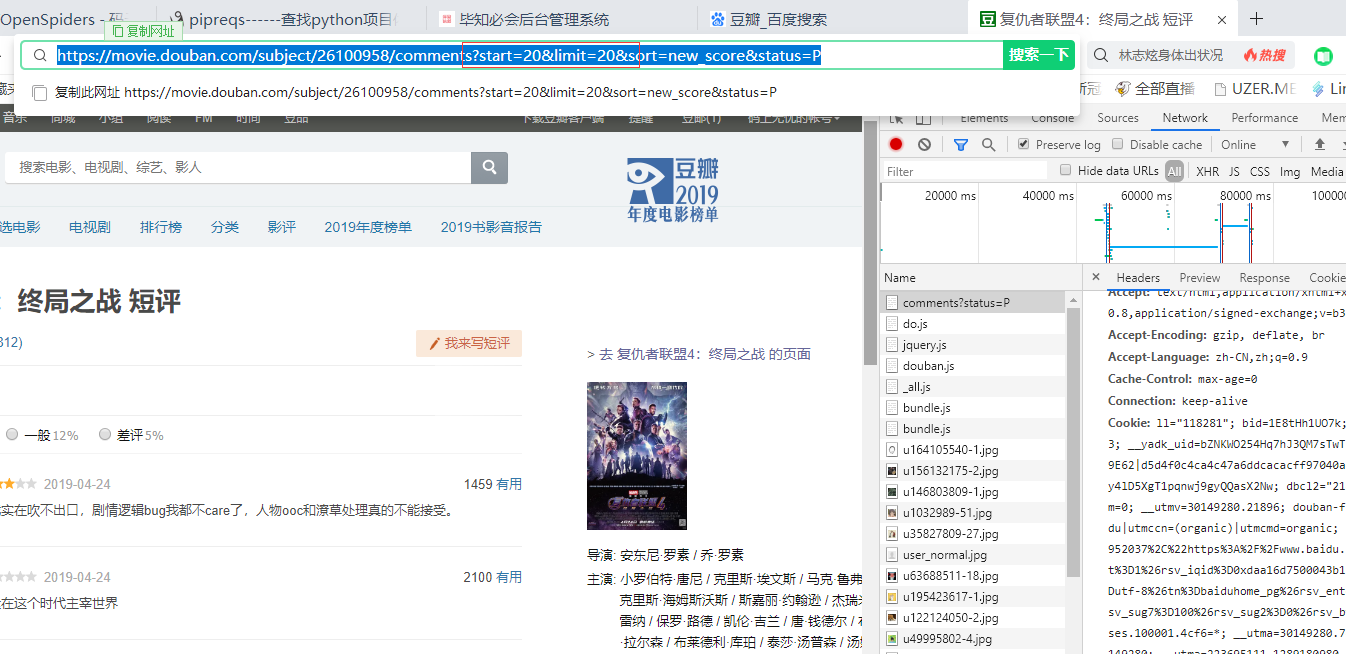Click the Douban search magnifier button

(x=489, y=167)
